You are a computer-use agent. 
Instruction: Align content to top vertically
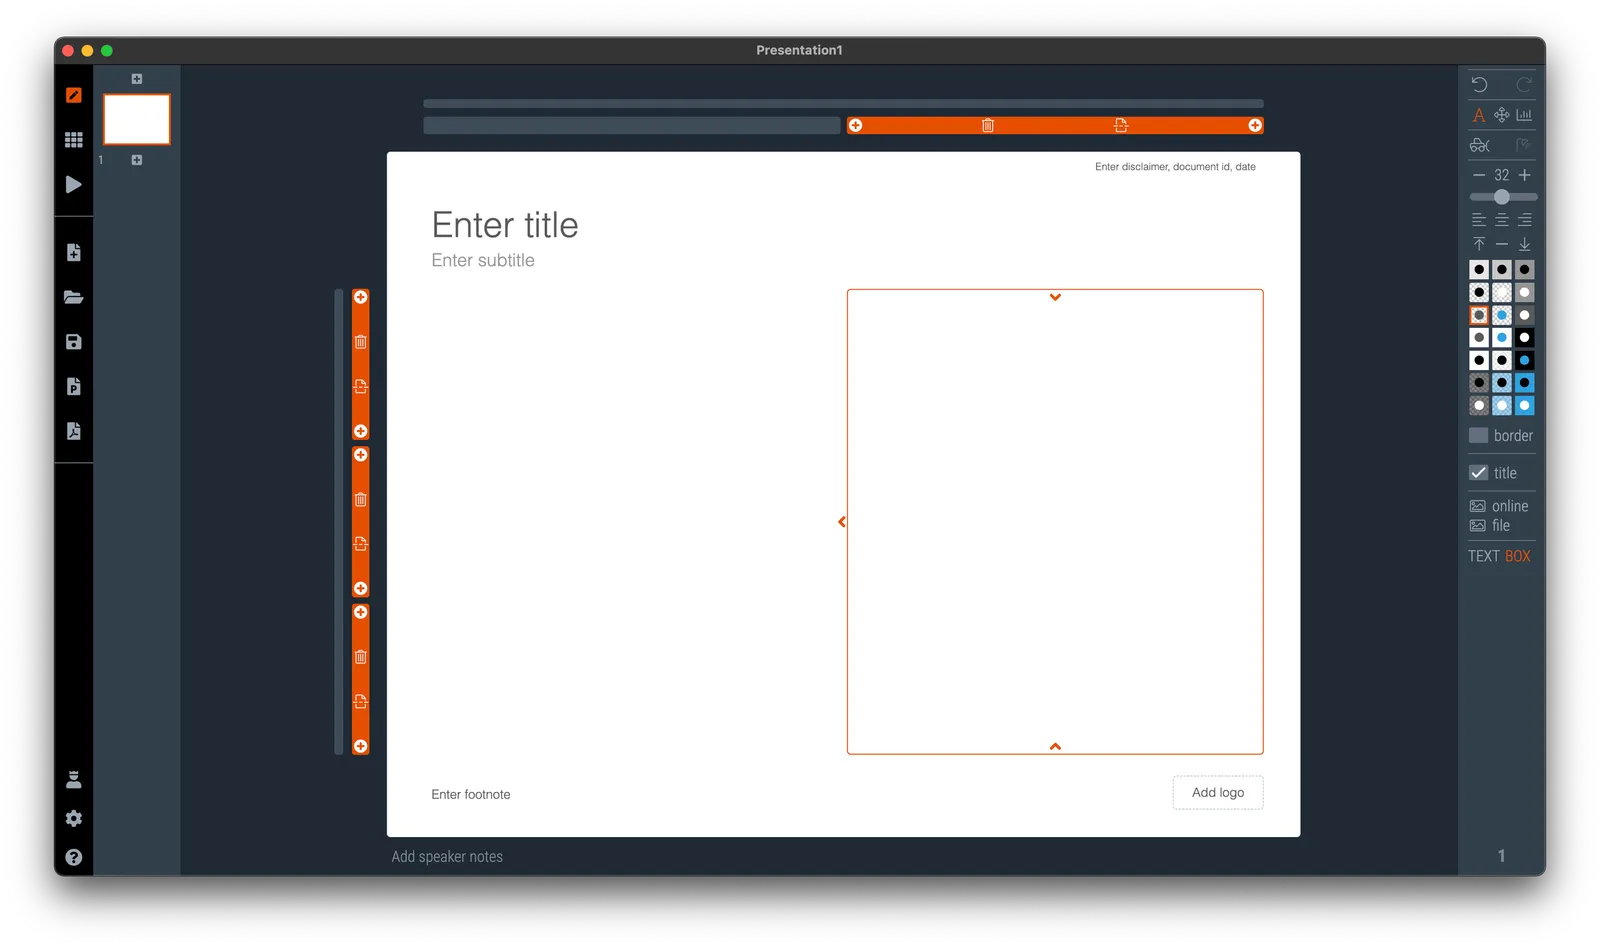(1479, 244)
